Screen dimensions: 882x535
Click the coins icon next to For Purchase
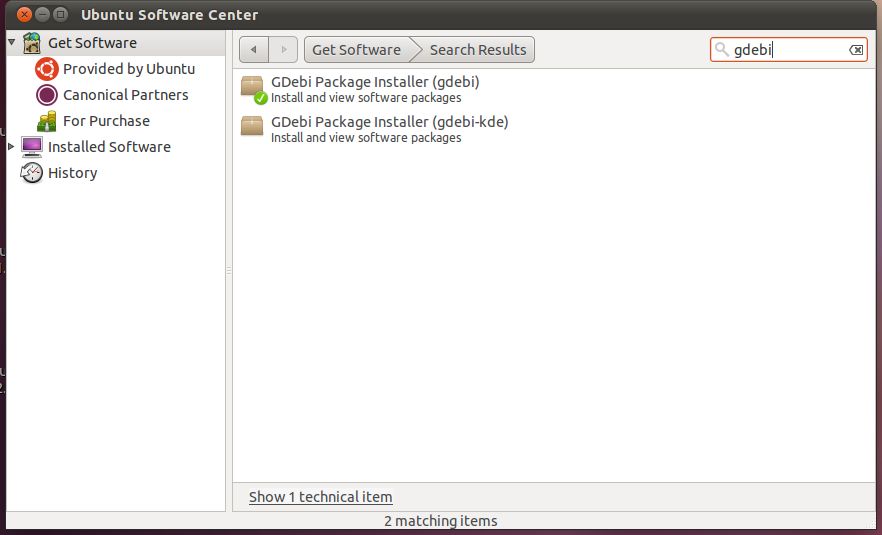(x=47, y=121)
